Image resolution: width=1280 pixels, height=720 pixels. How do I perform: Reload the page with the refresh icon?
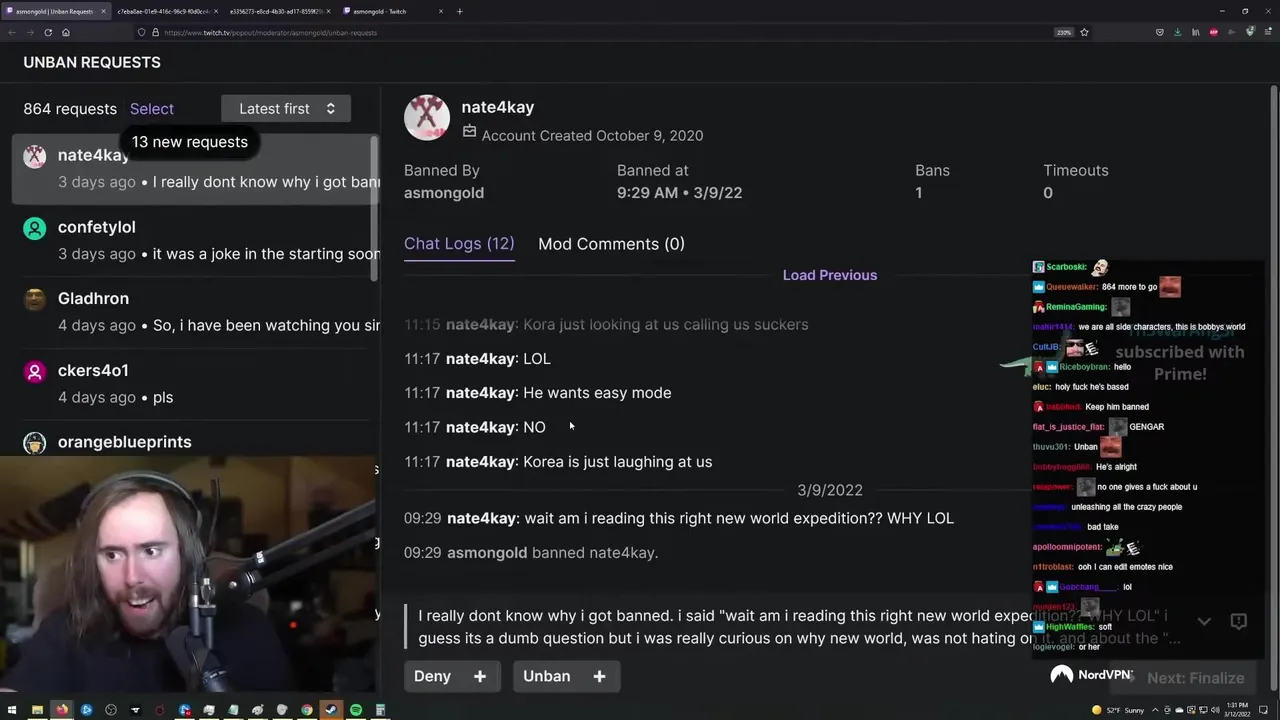tap(47, 32)
